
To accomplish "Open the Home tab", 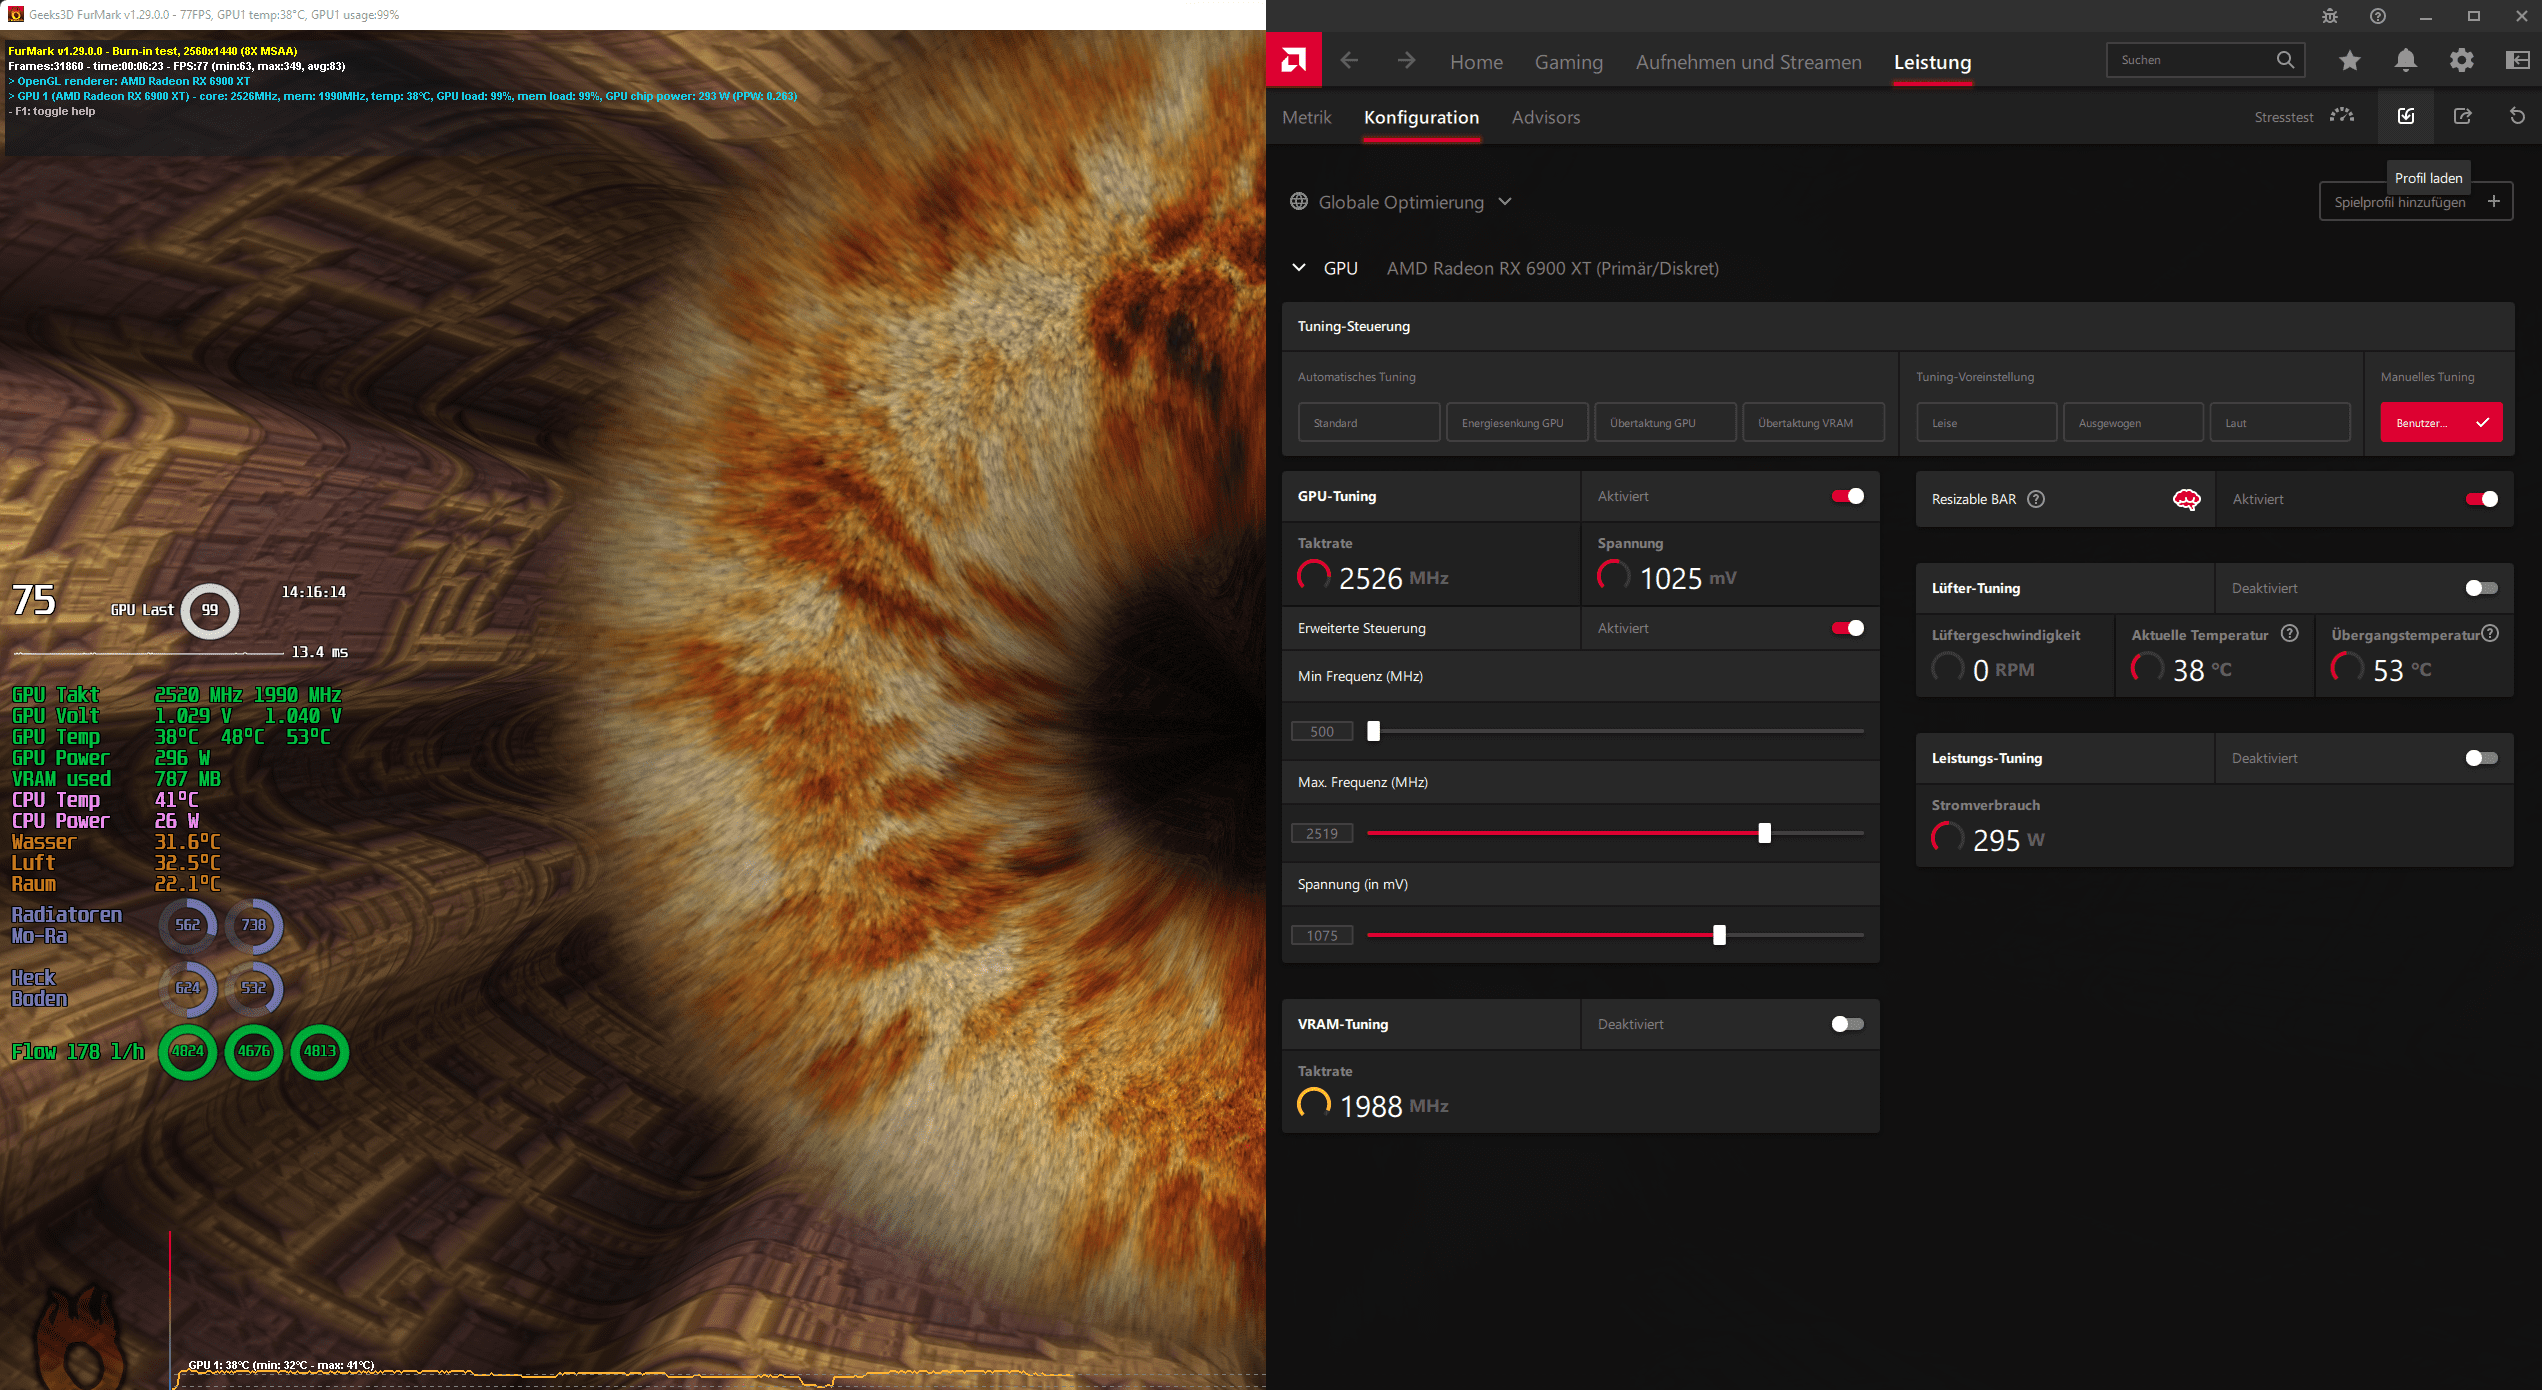I will tap(1476, 62).
